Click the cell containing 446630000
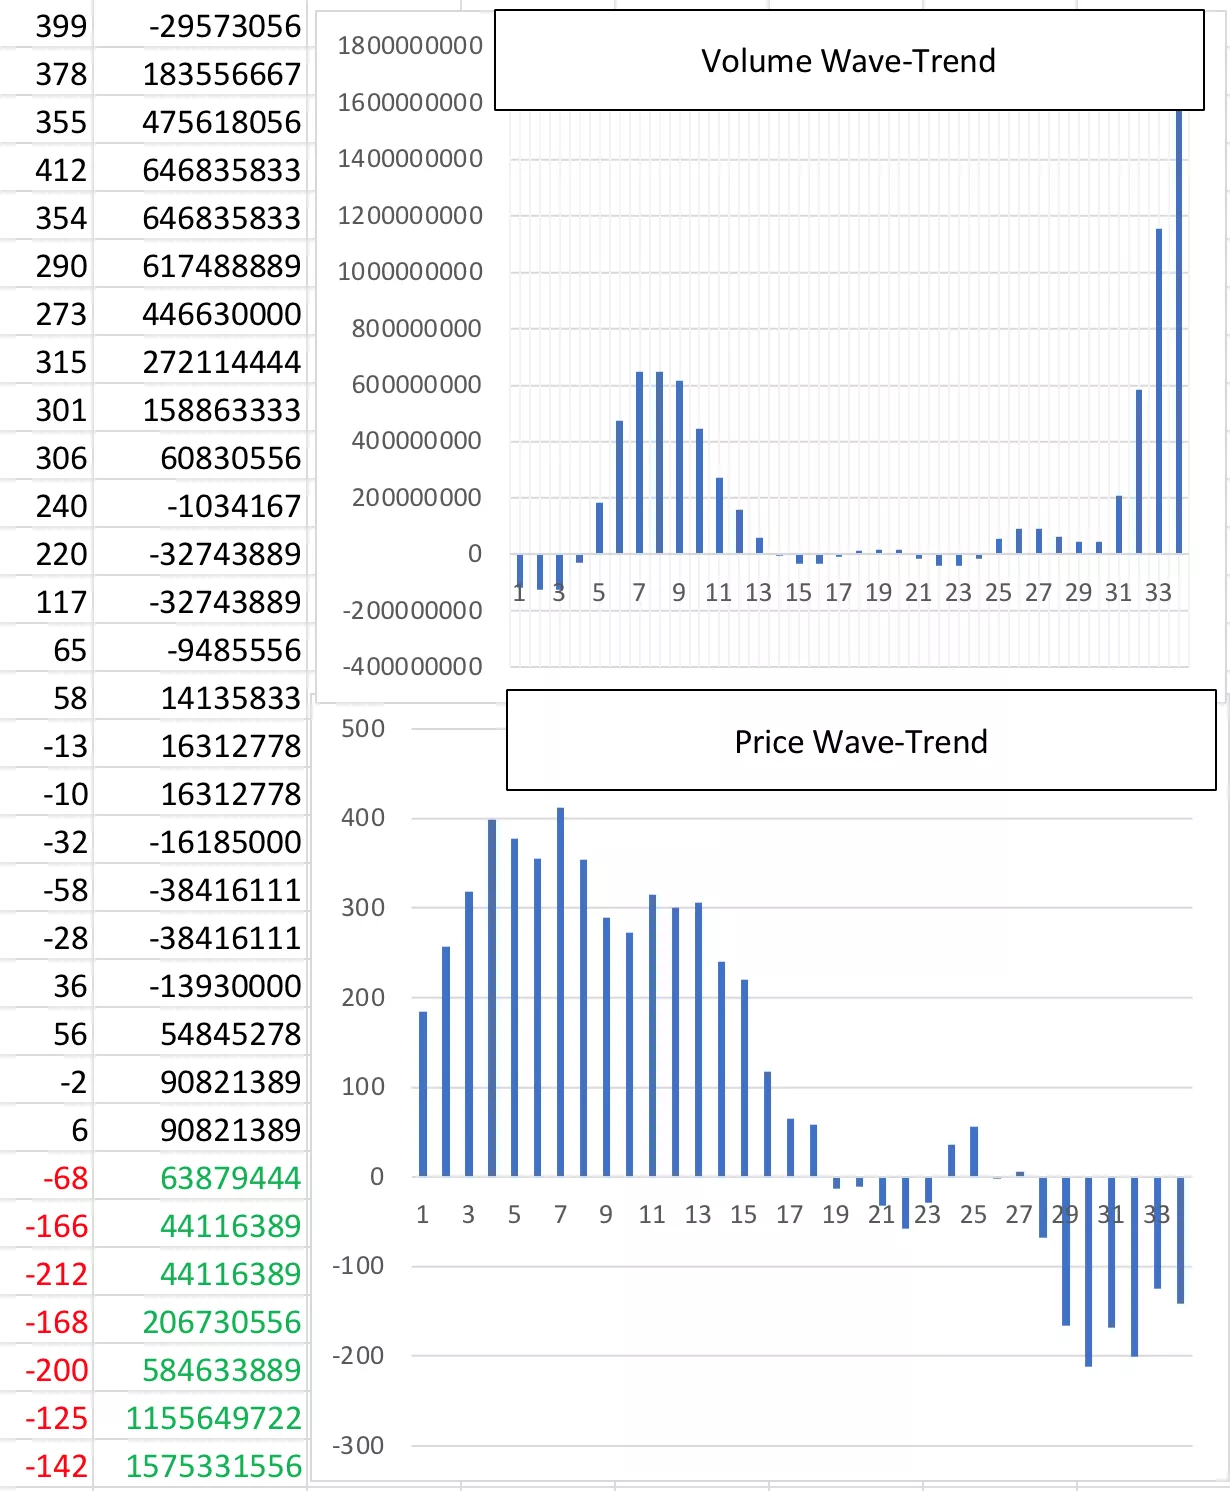The width and height of the screenshot is (1230, 1491). point(221,315)
